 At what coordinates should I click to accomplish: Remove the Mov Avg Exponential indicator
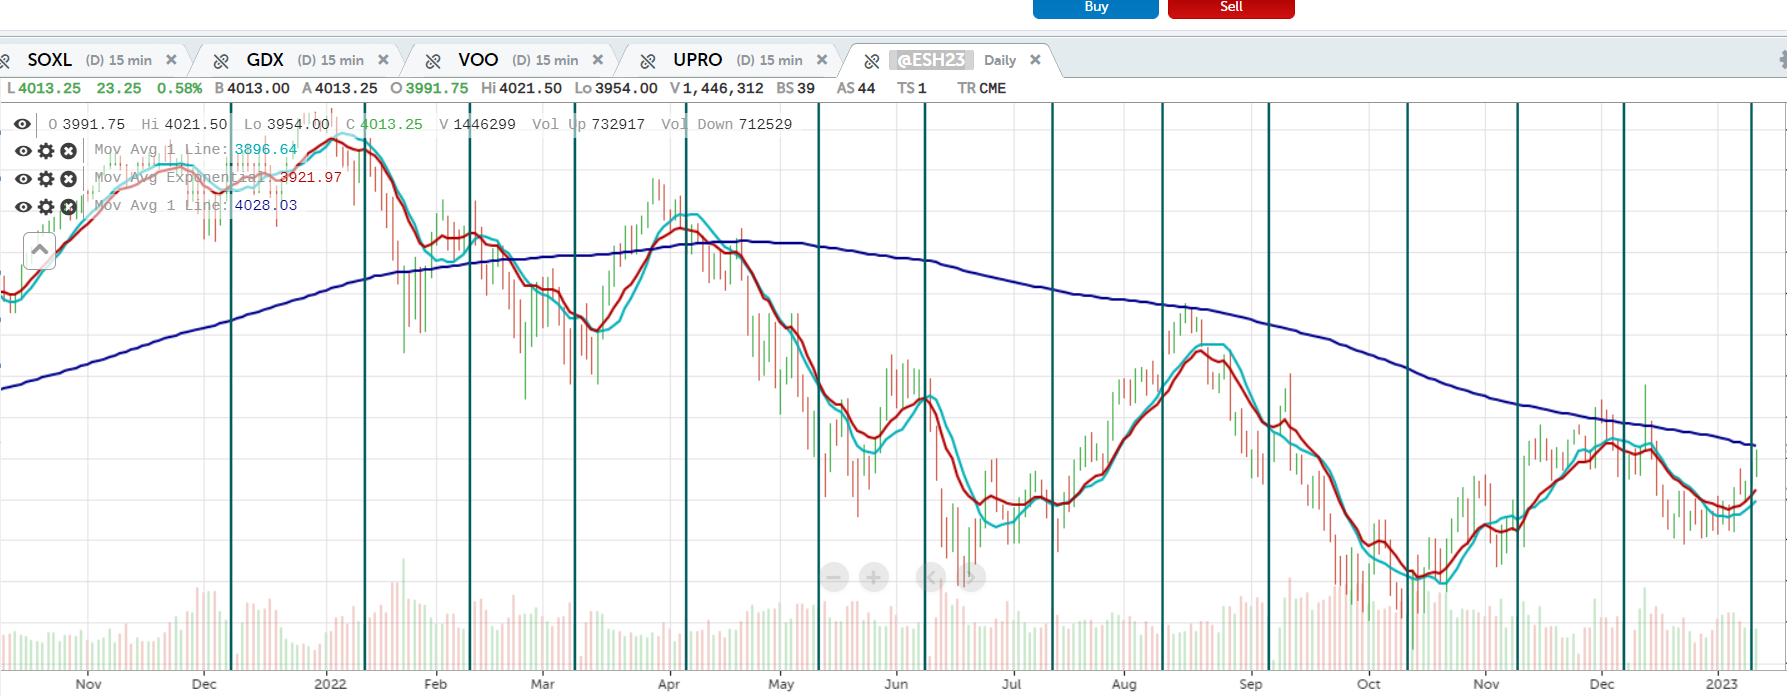pos(68,179)
